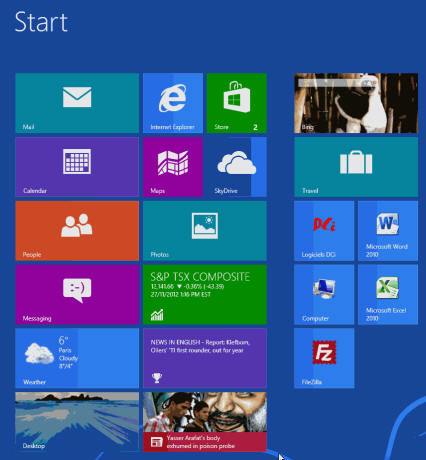Launch Microsoft Excel 2010 tile
The width and height of the screenshot is (426, 460).
388,294
